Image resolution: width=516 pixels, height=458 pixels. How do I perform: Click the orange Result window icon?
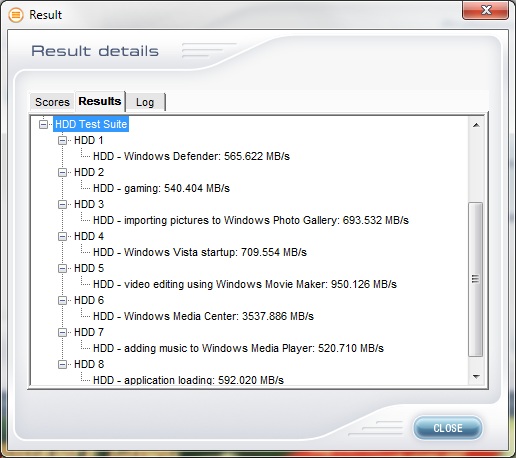pos(16,15)
